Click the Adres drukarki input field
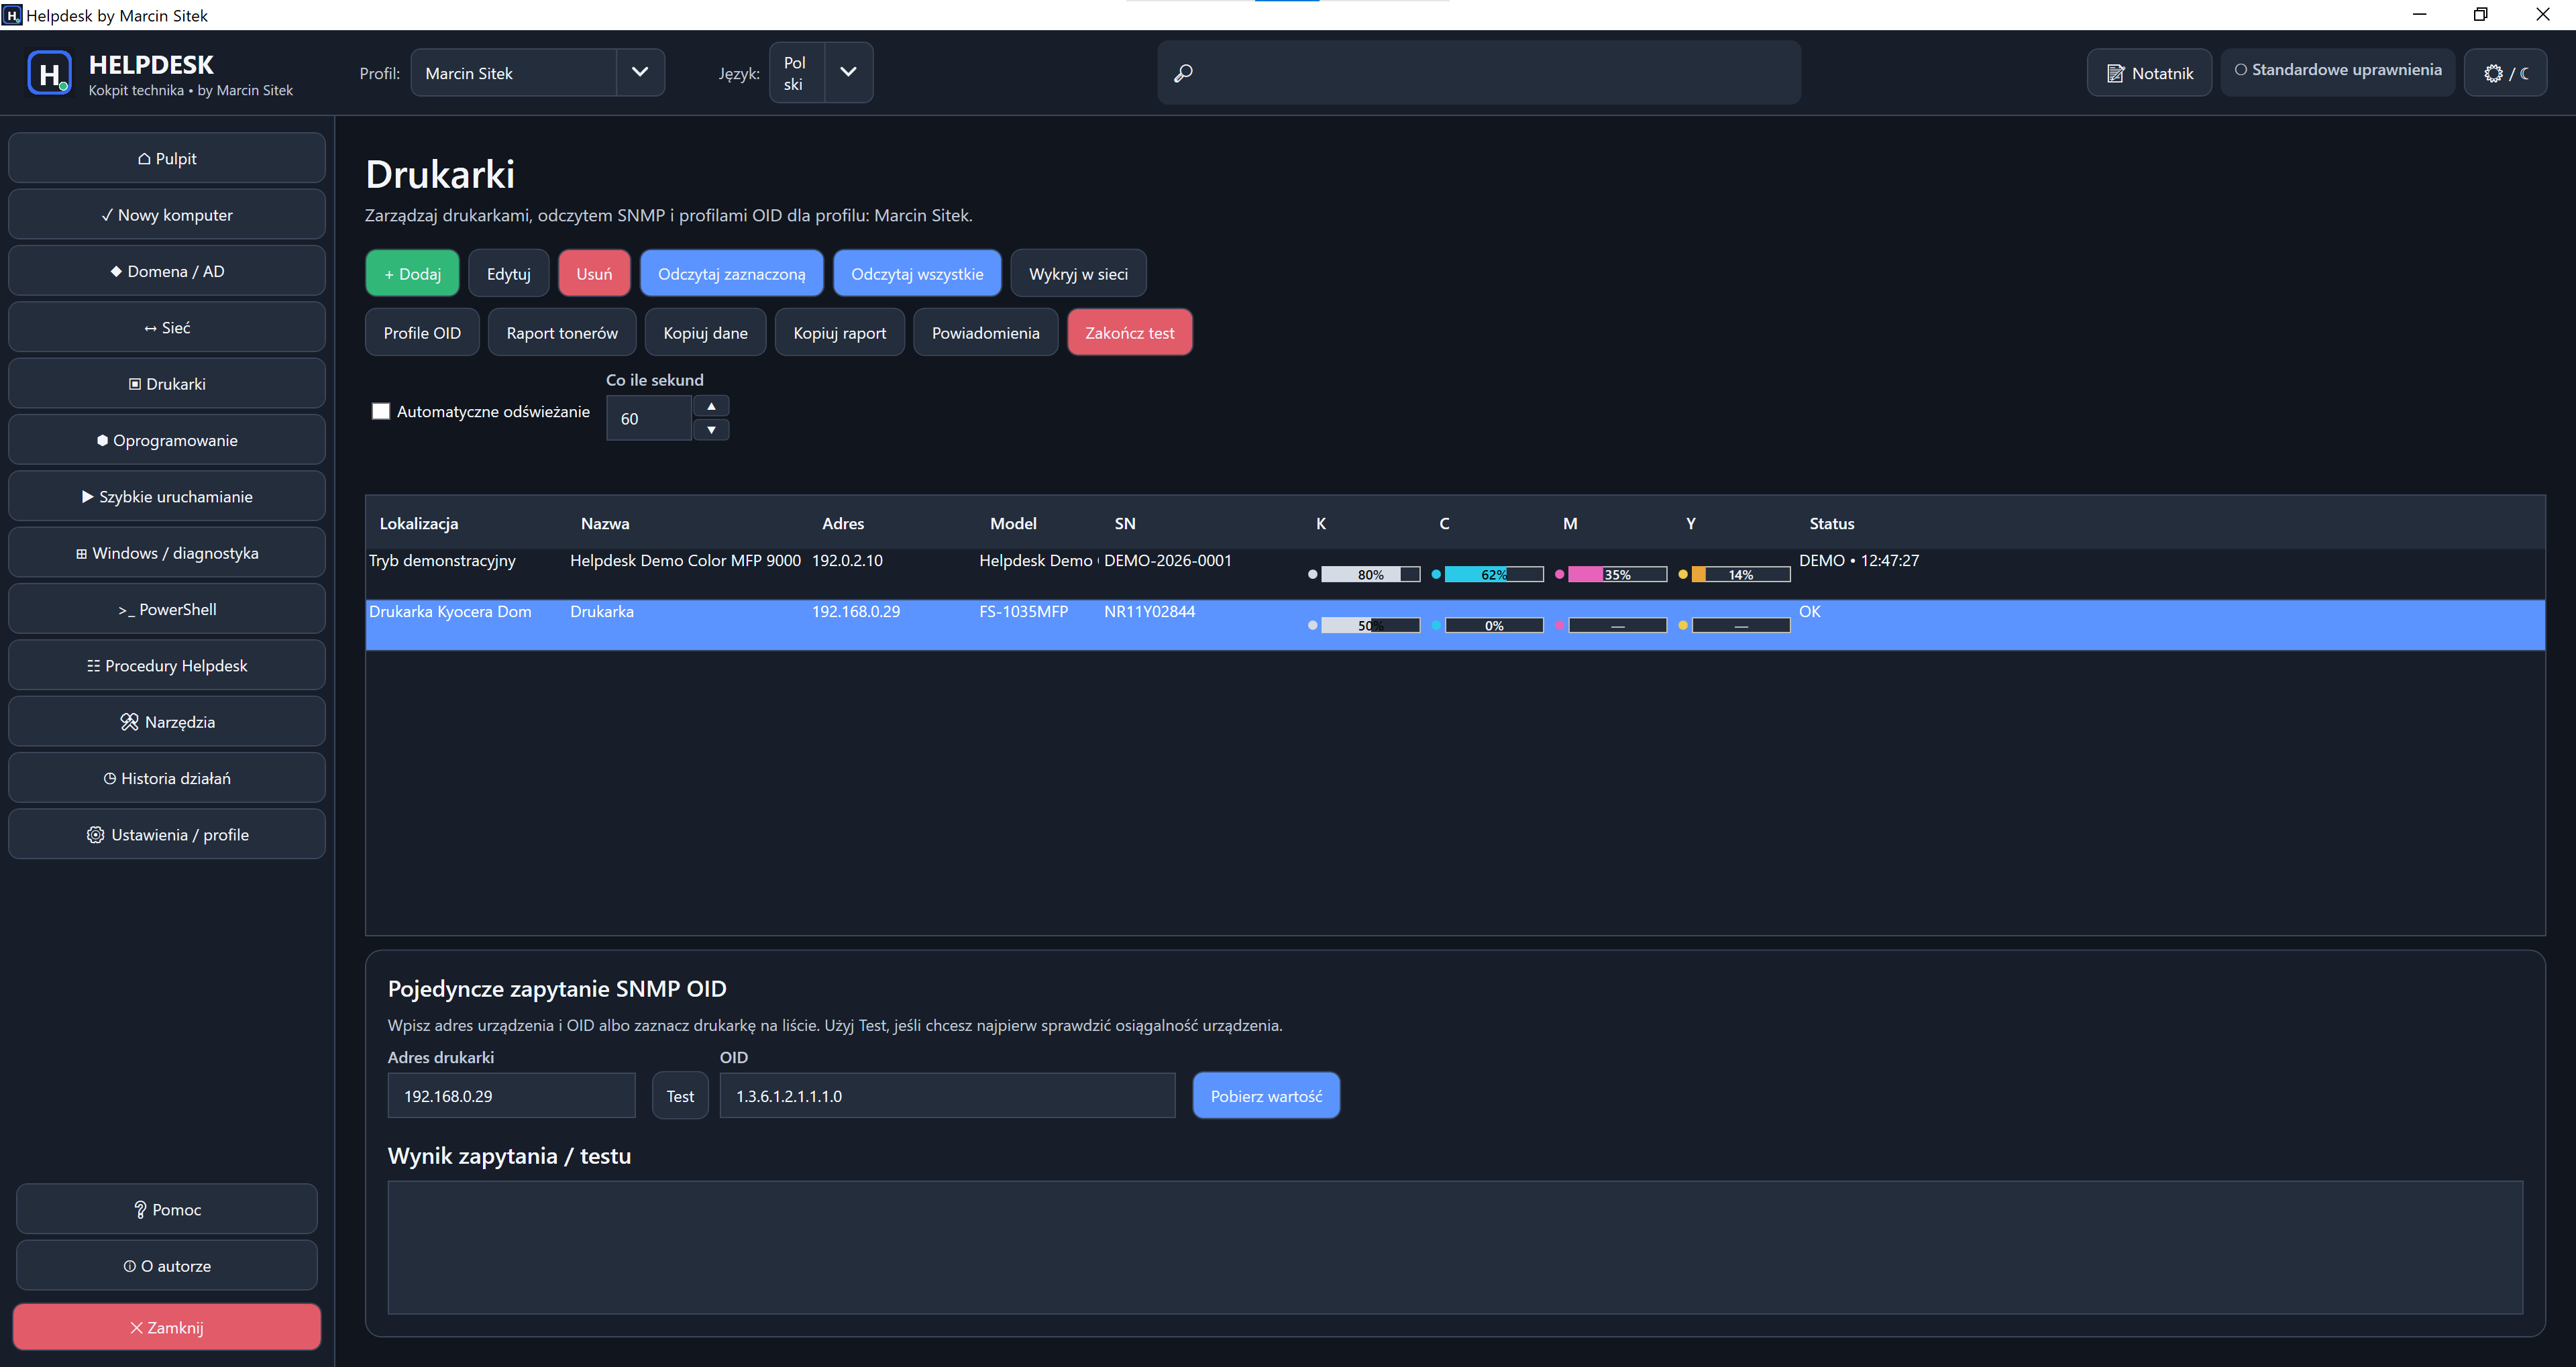 [511, 1096]
